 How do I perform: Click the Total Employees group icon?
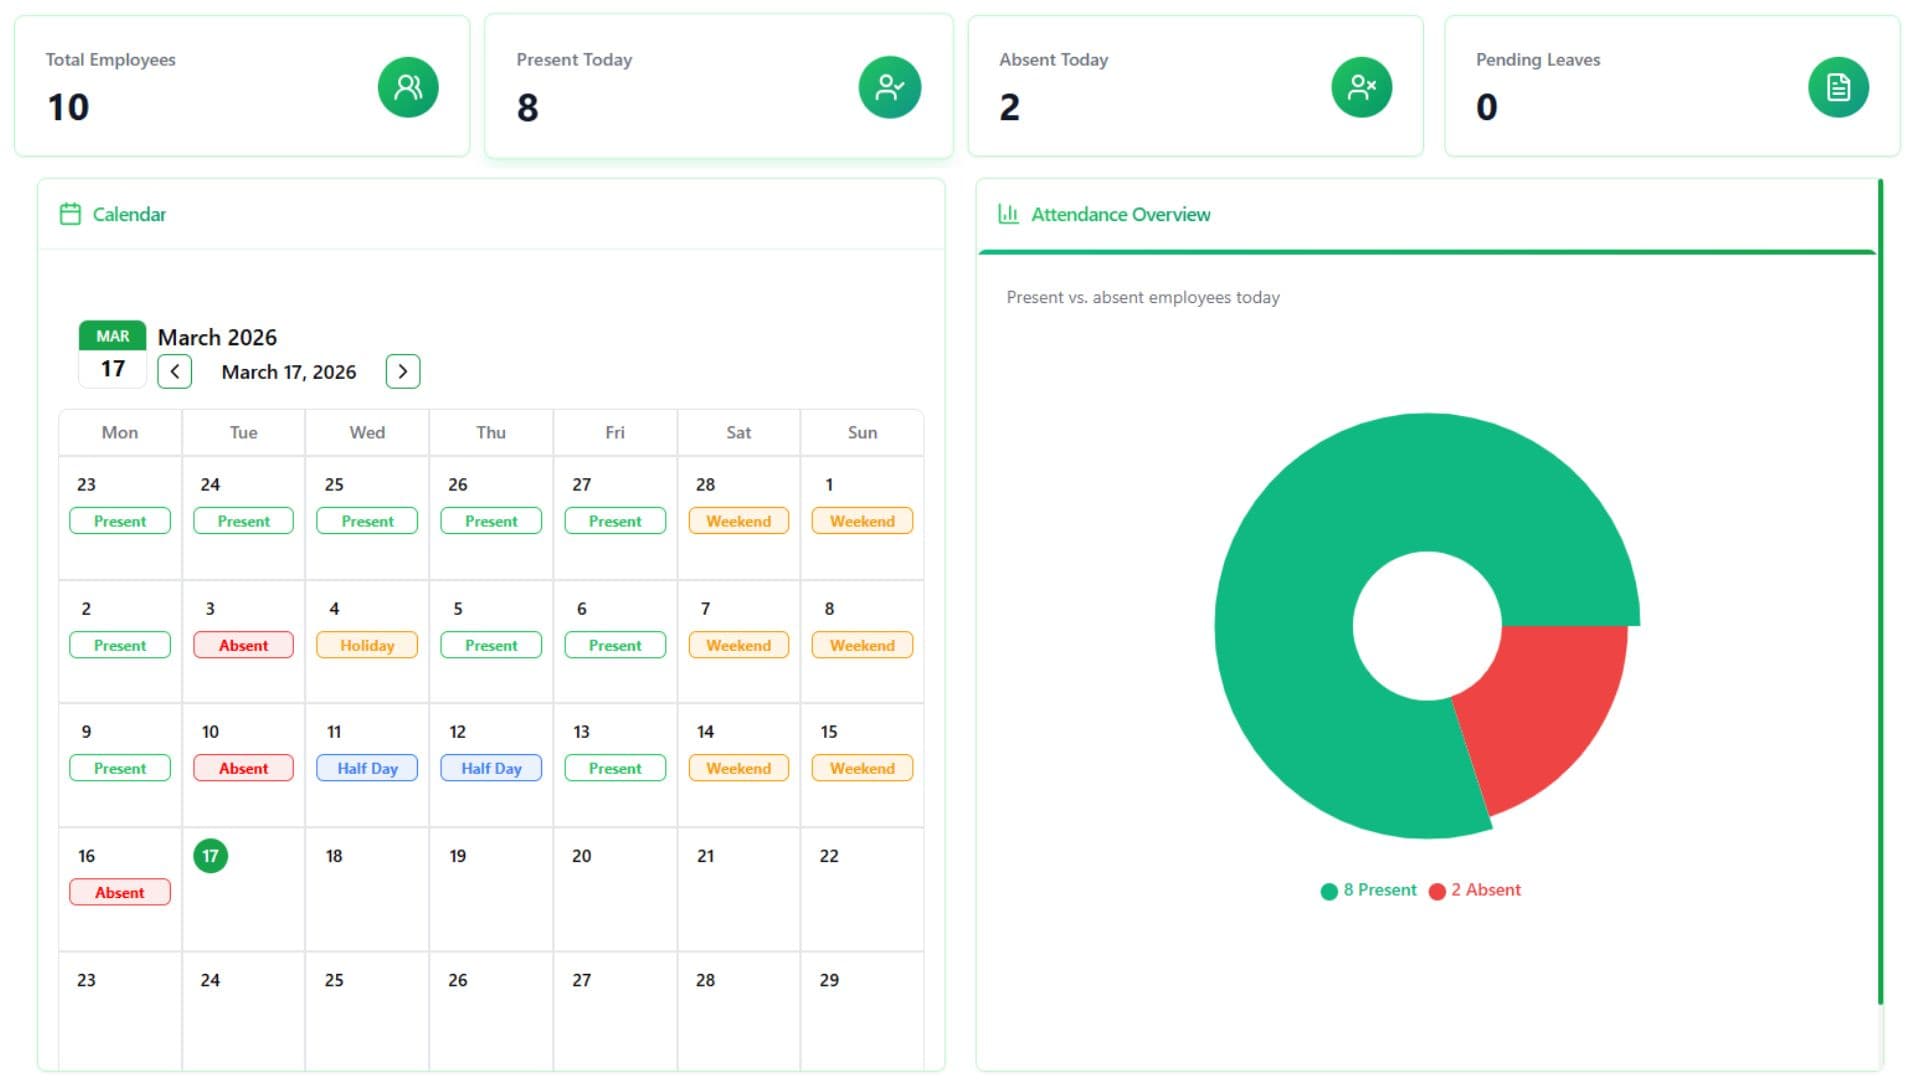click(x=408, y=87)
